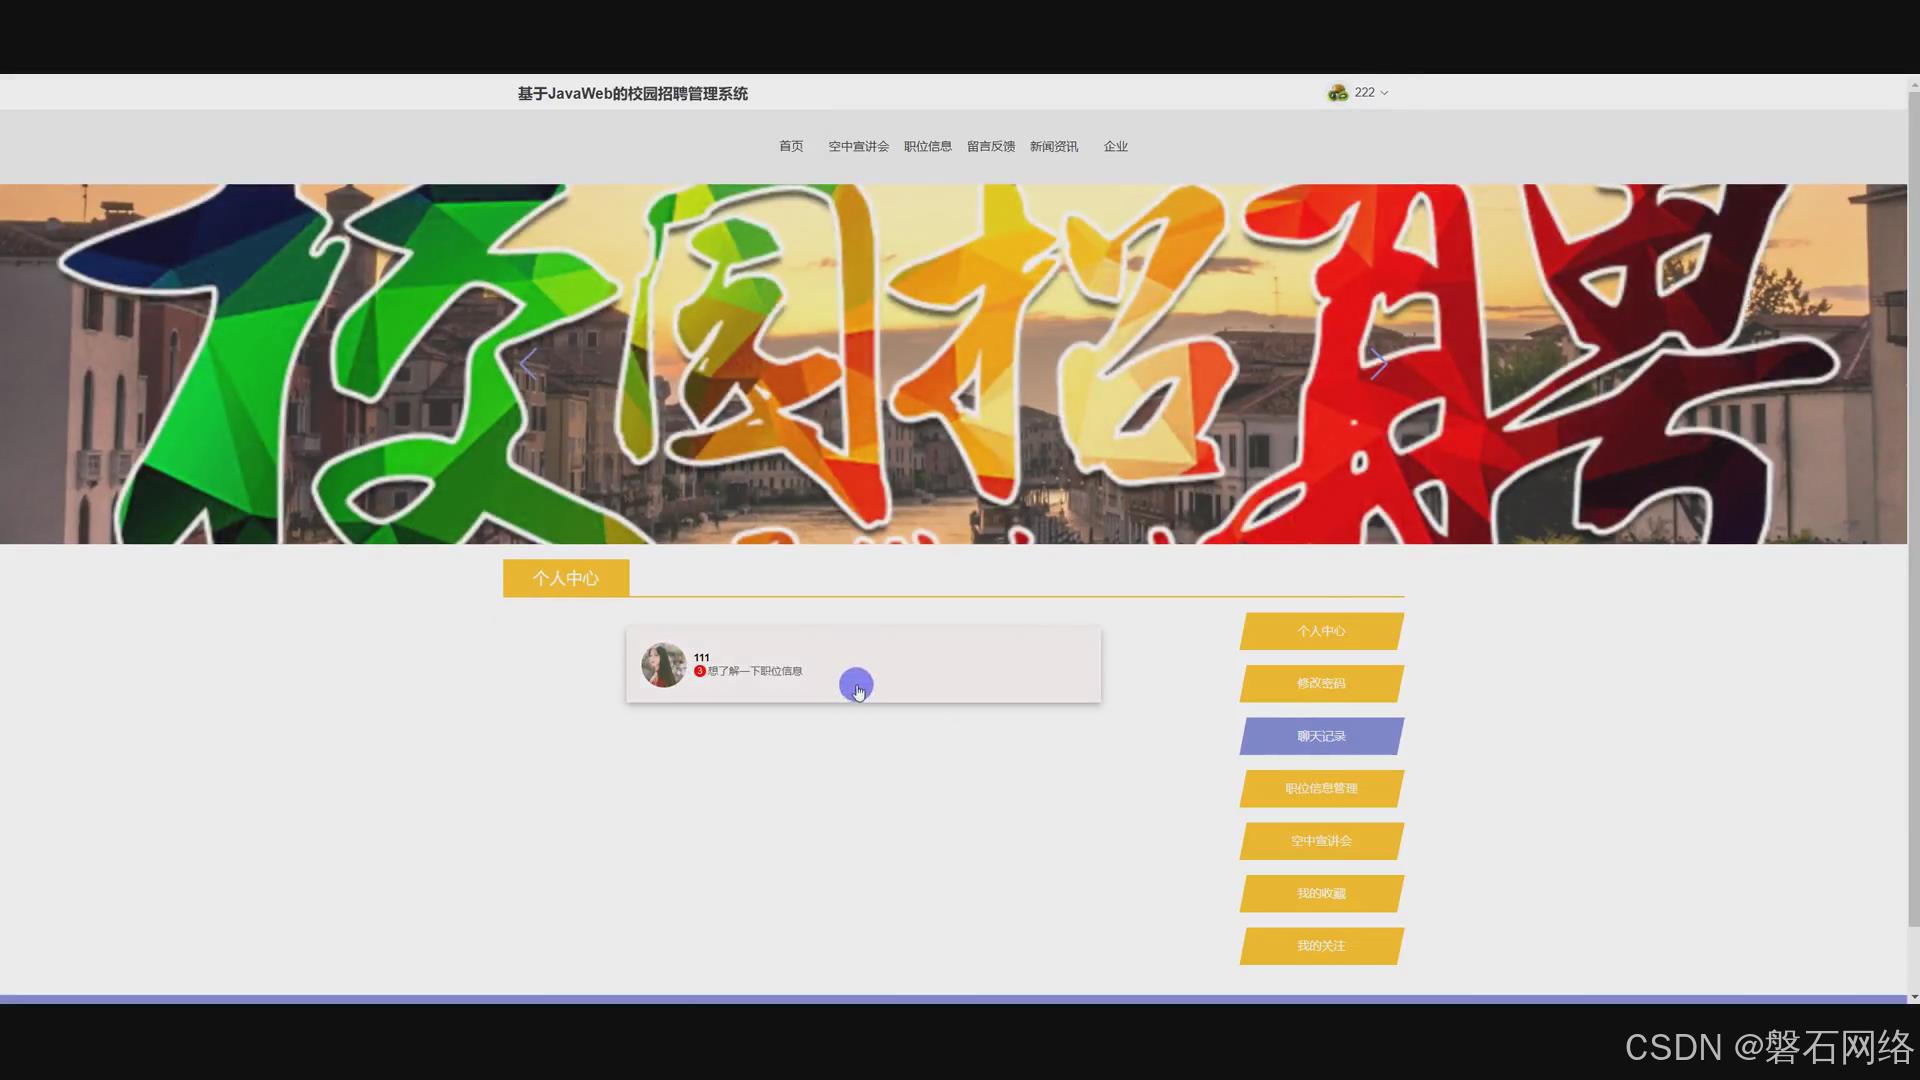
Task: Open the 222 account dropdown arrow
Action: pyautogui.click(x=1384, y=93)
